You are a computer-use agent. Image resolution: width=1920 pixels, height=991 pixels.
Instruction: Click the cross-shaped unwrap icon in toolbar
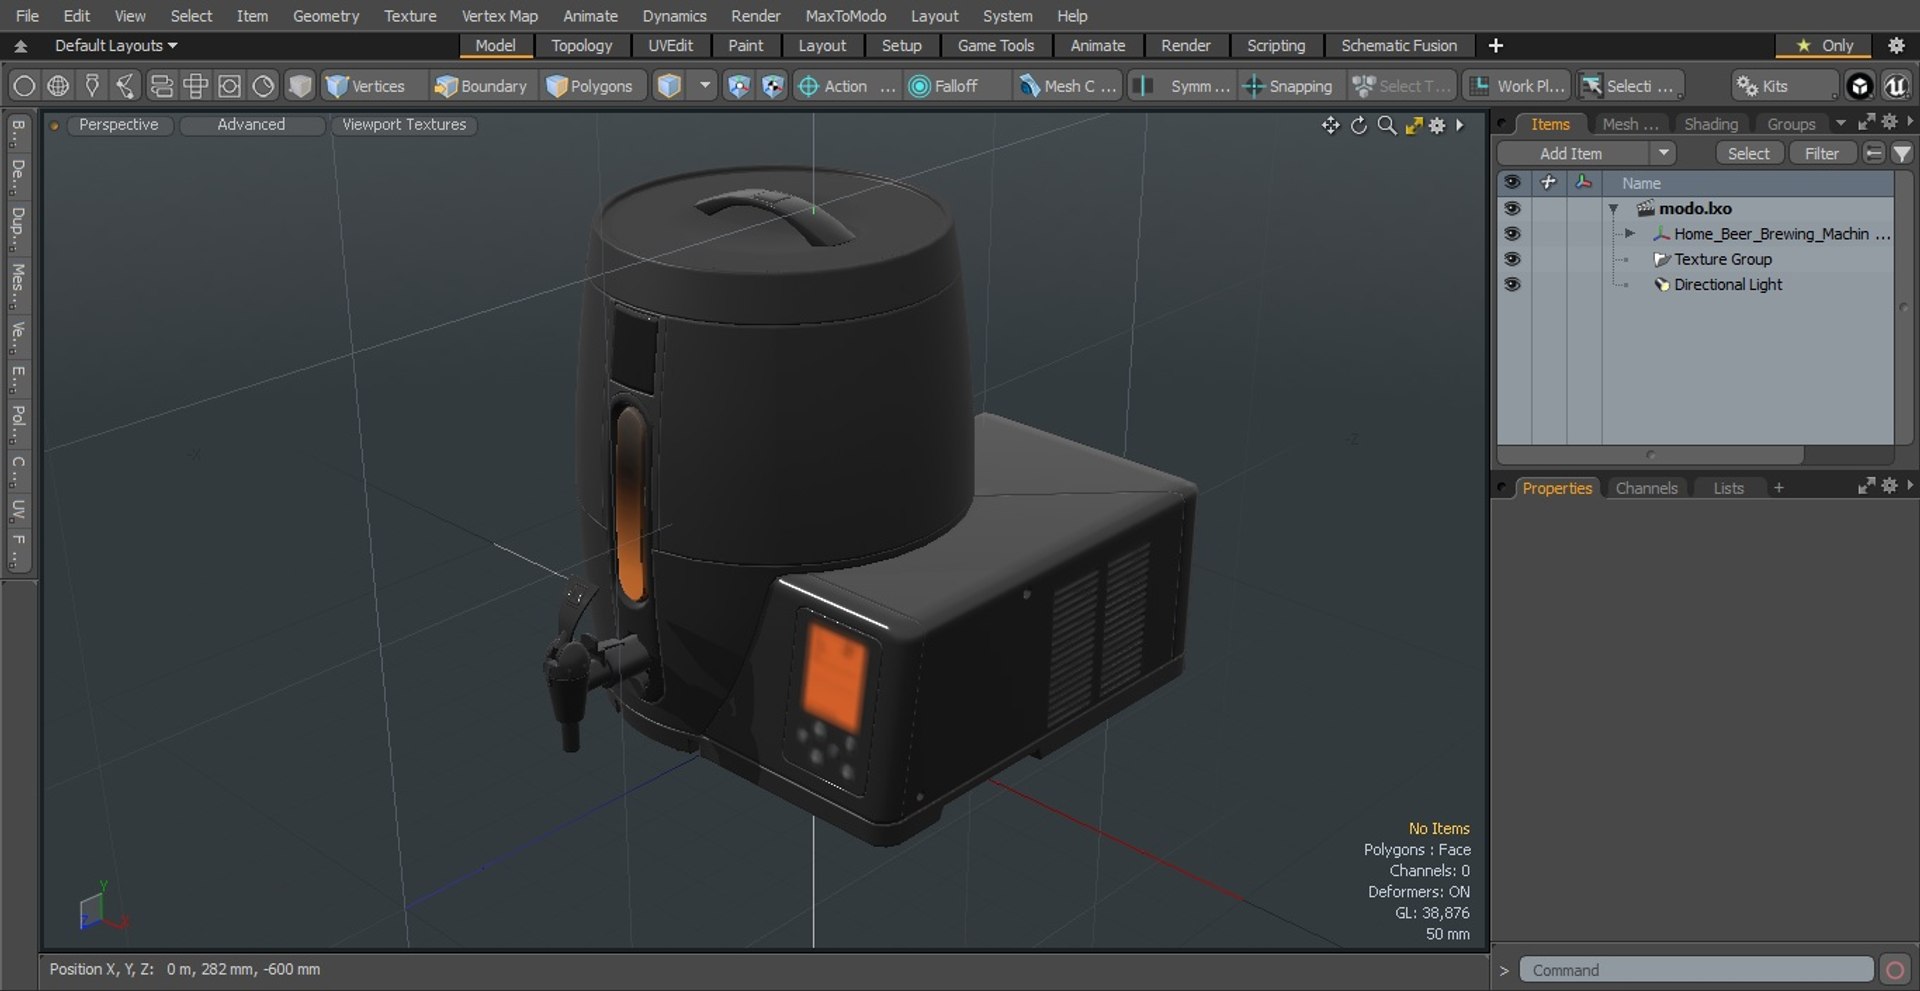pyautogui.click(x=195, y=86)
